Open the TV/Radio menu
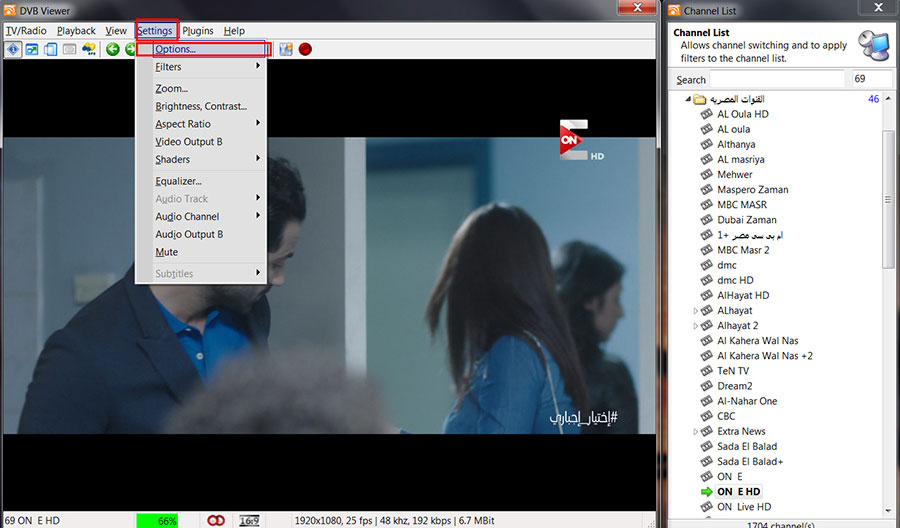This screenshot has height=528, width=900. 26,30
